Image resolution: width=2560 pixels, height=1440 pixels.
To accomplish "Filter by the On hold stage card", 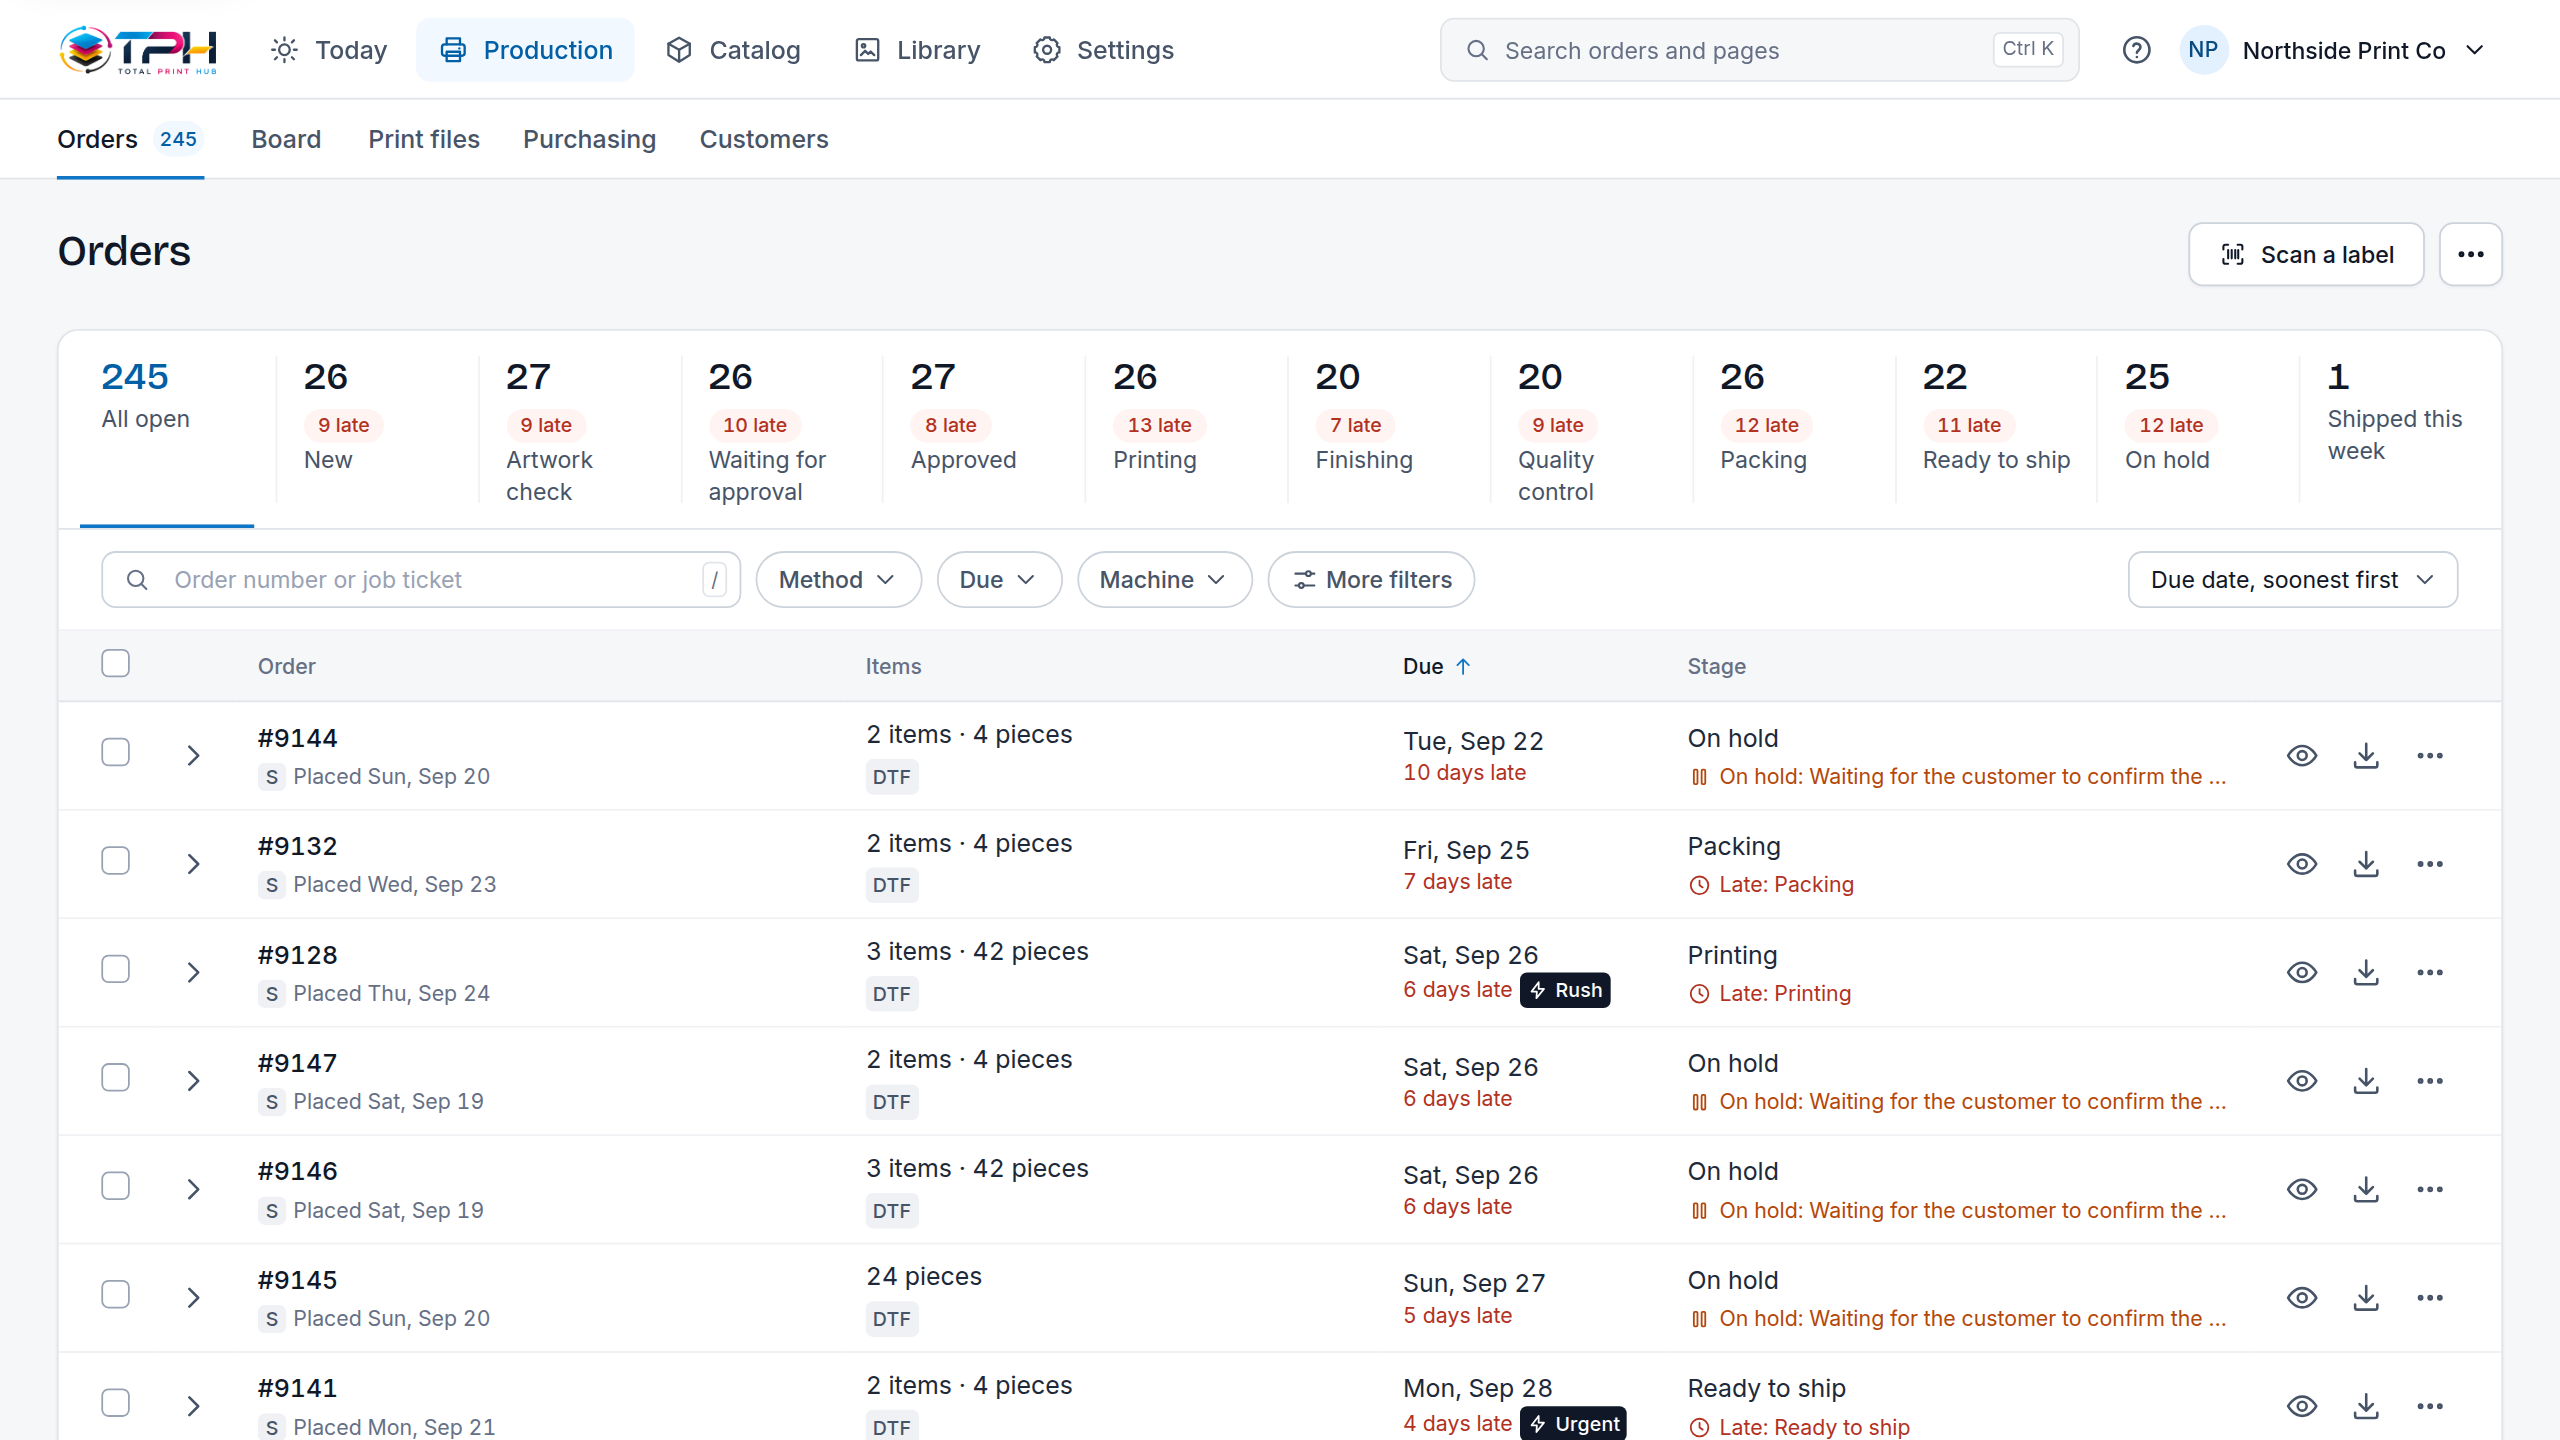I will 2197,430.
